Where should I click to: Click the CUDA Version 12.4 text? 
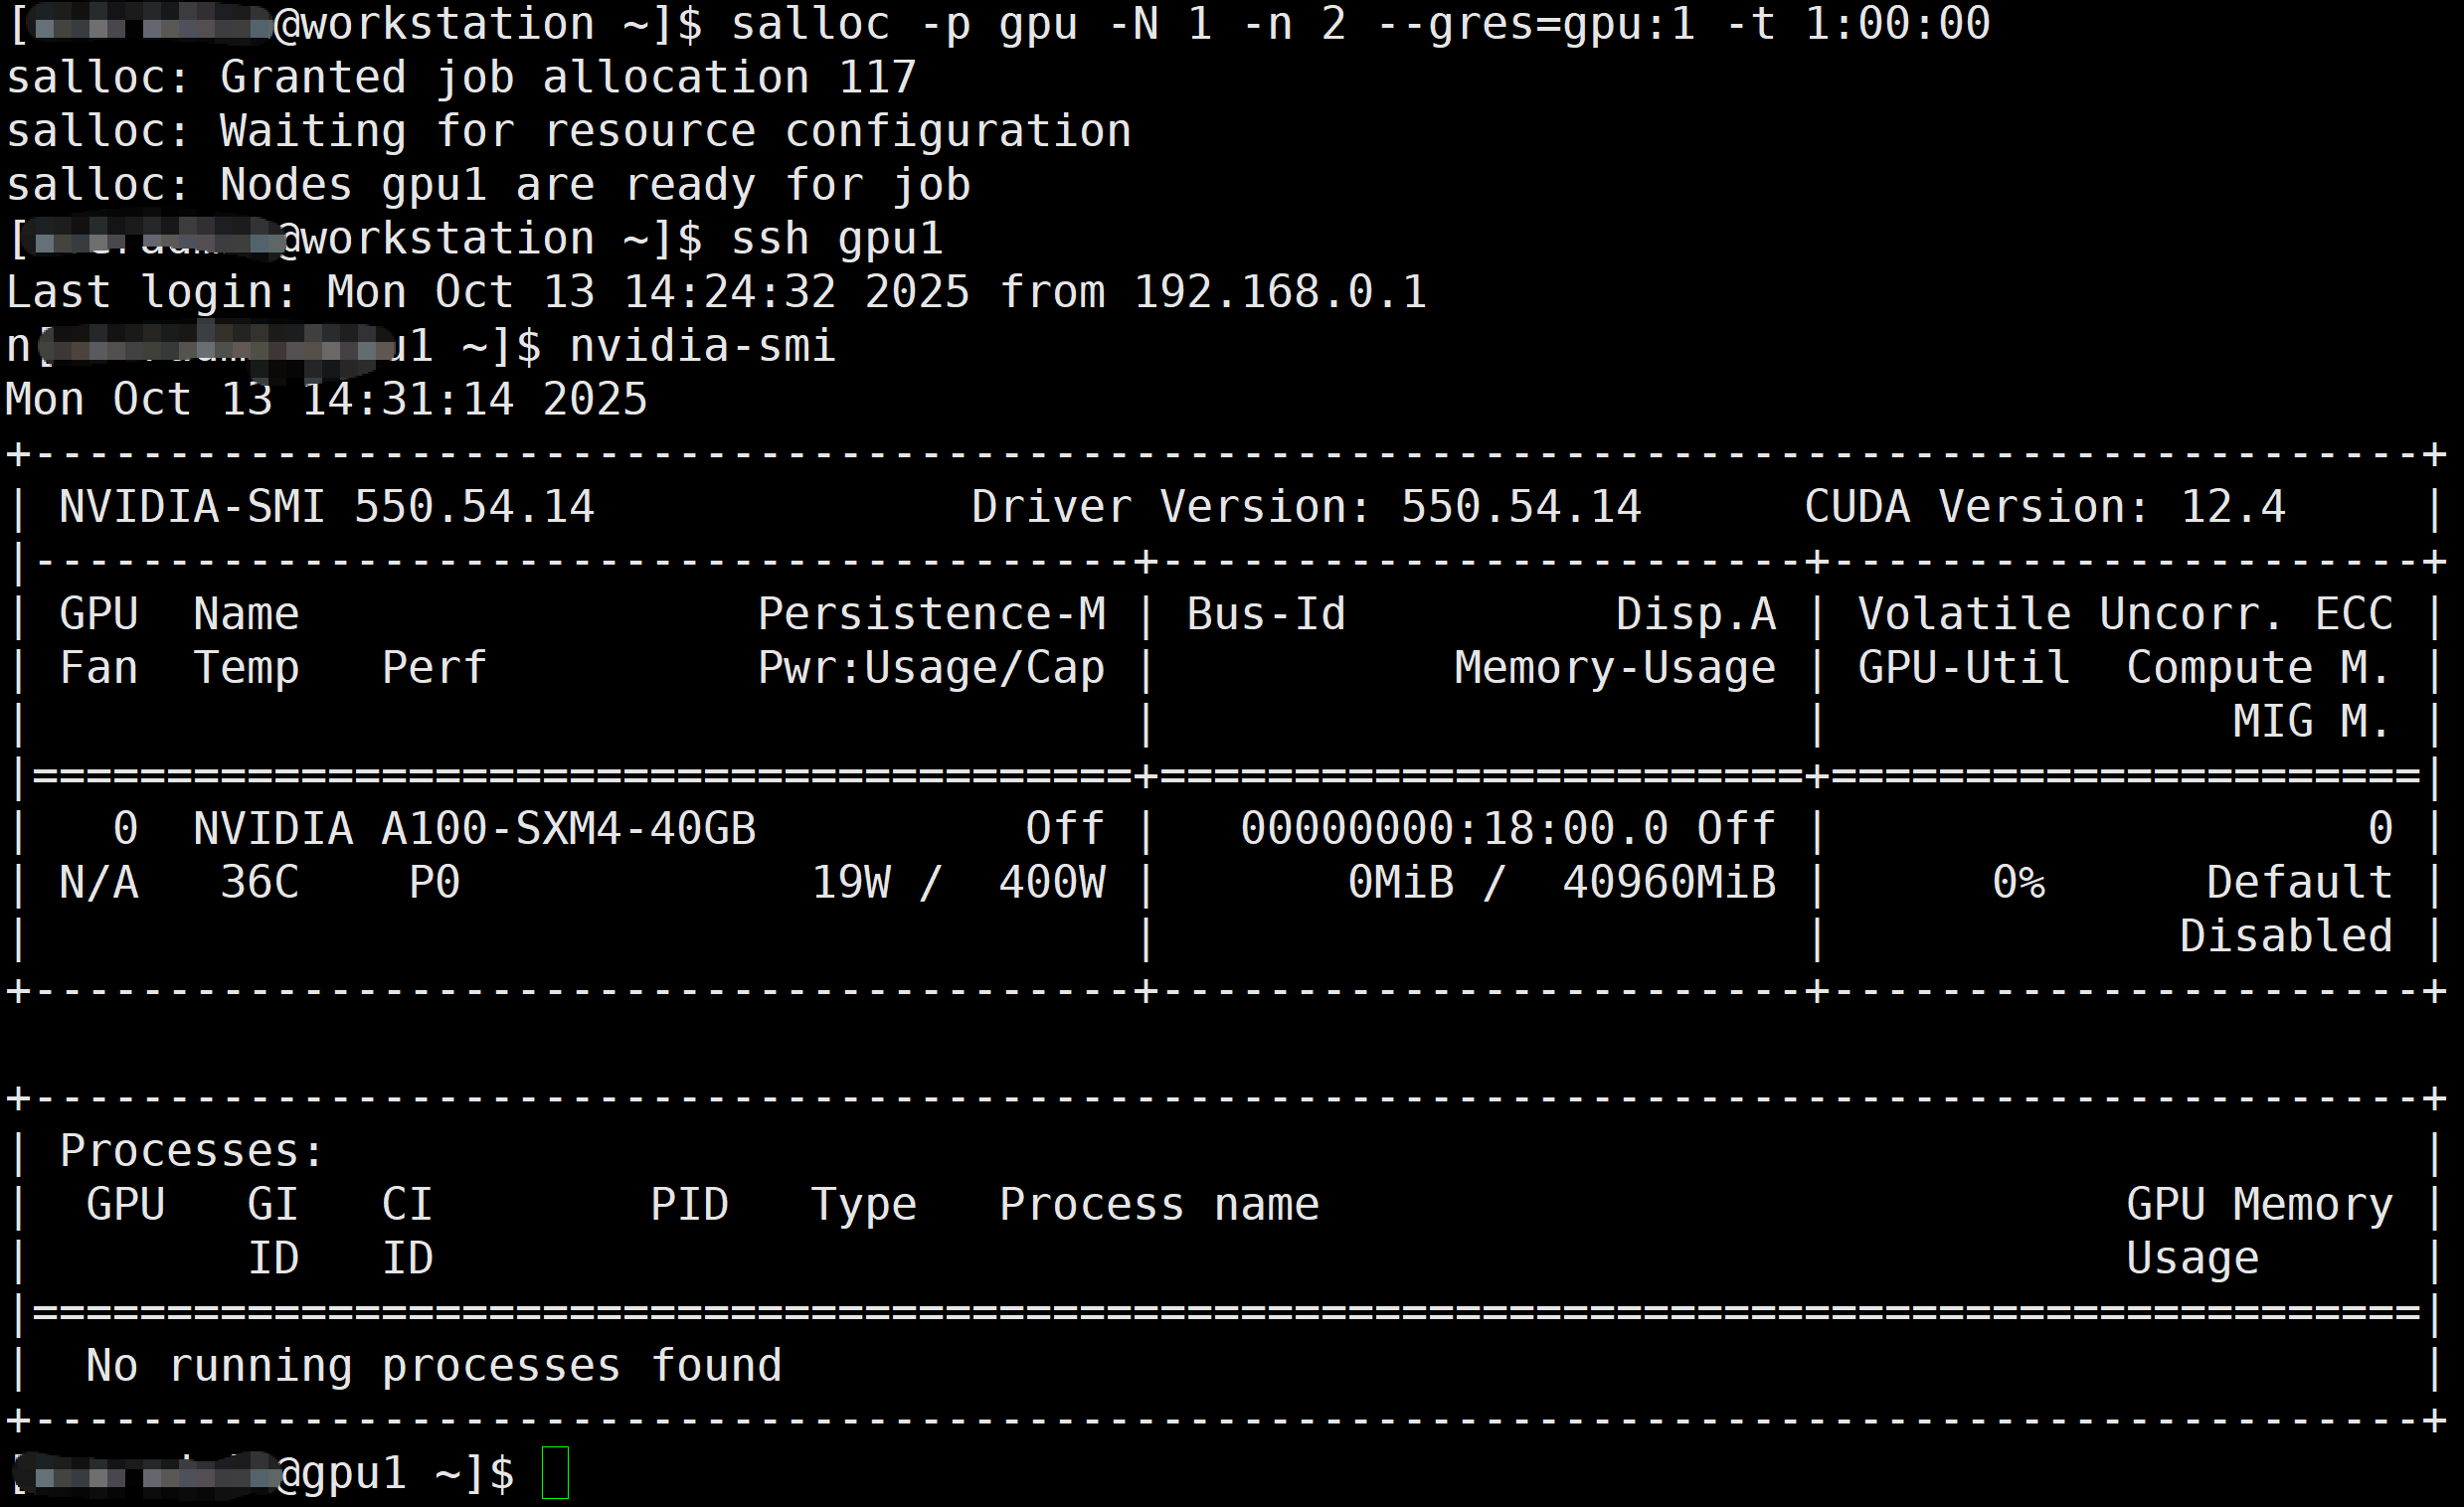pyautogui.click(x=2044, y=507)
